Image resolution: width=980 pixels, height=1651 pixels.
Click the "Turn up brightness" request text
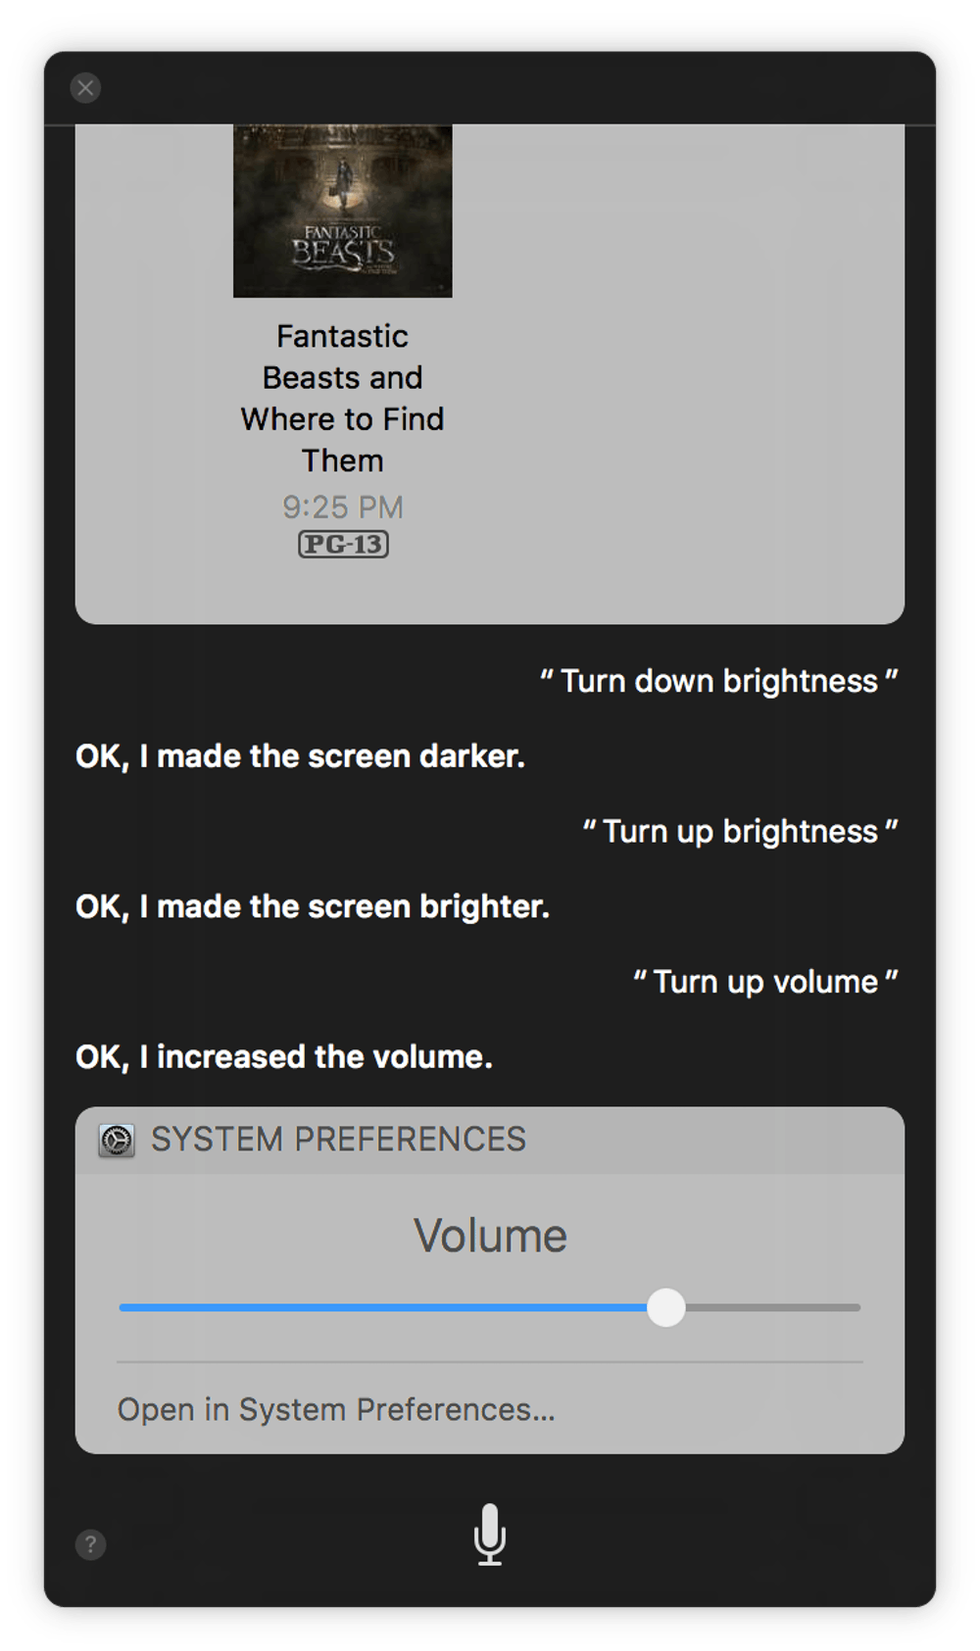tap(740, 831)
